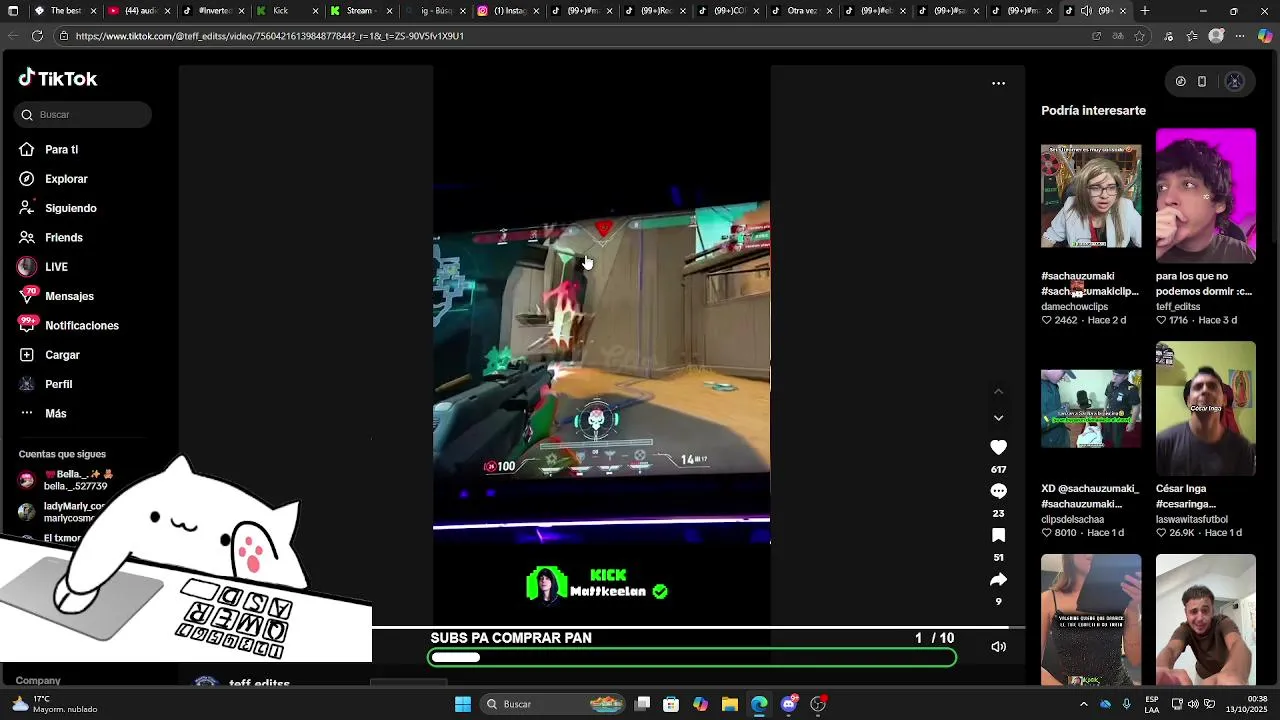This screenshot has width=1280, height=720.
Task: Go to previous video with up chevron
Action: pyautogui.click(x=998, y=391)
